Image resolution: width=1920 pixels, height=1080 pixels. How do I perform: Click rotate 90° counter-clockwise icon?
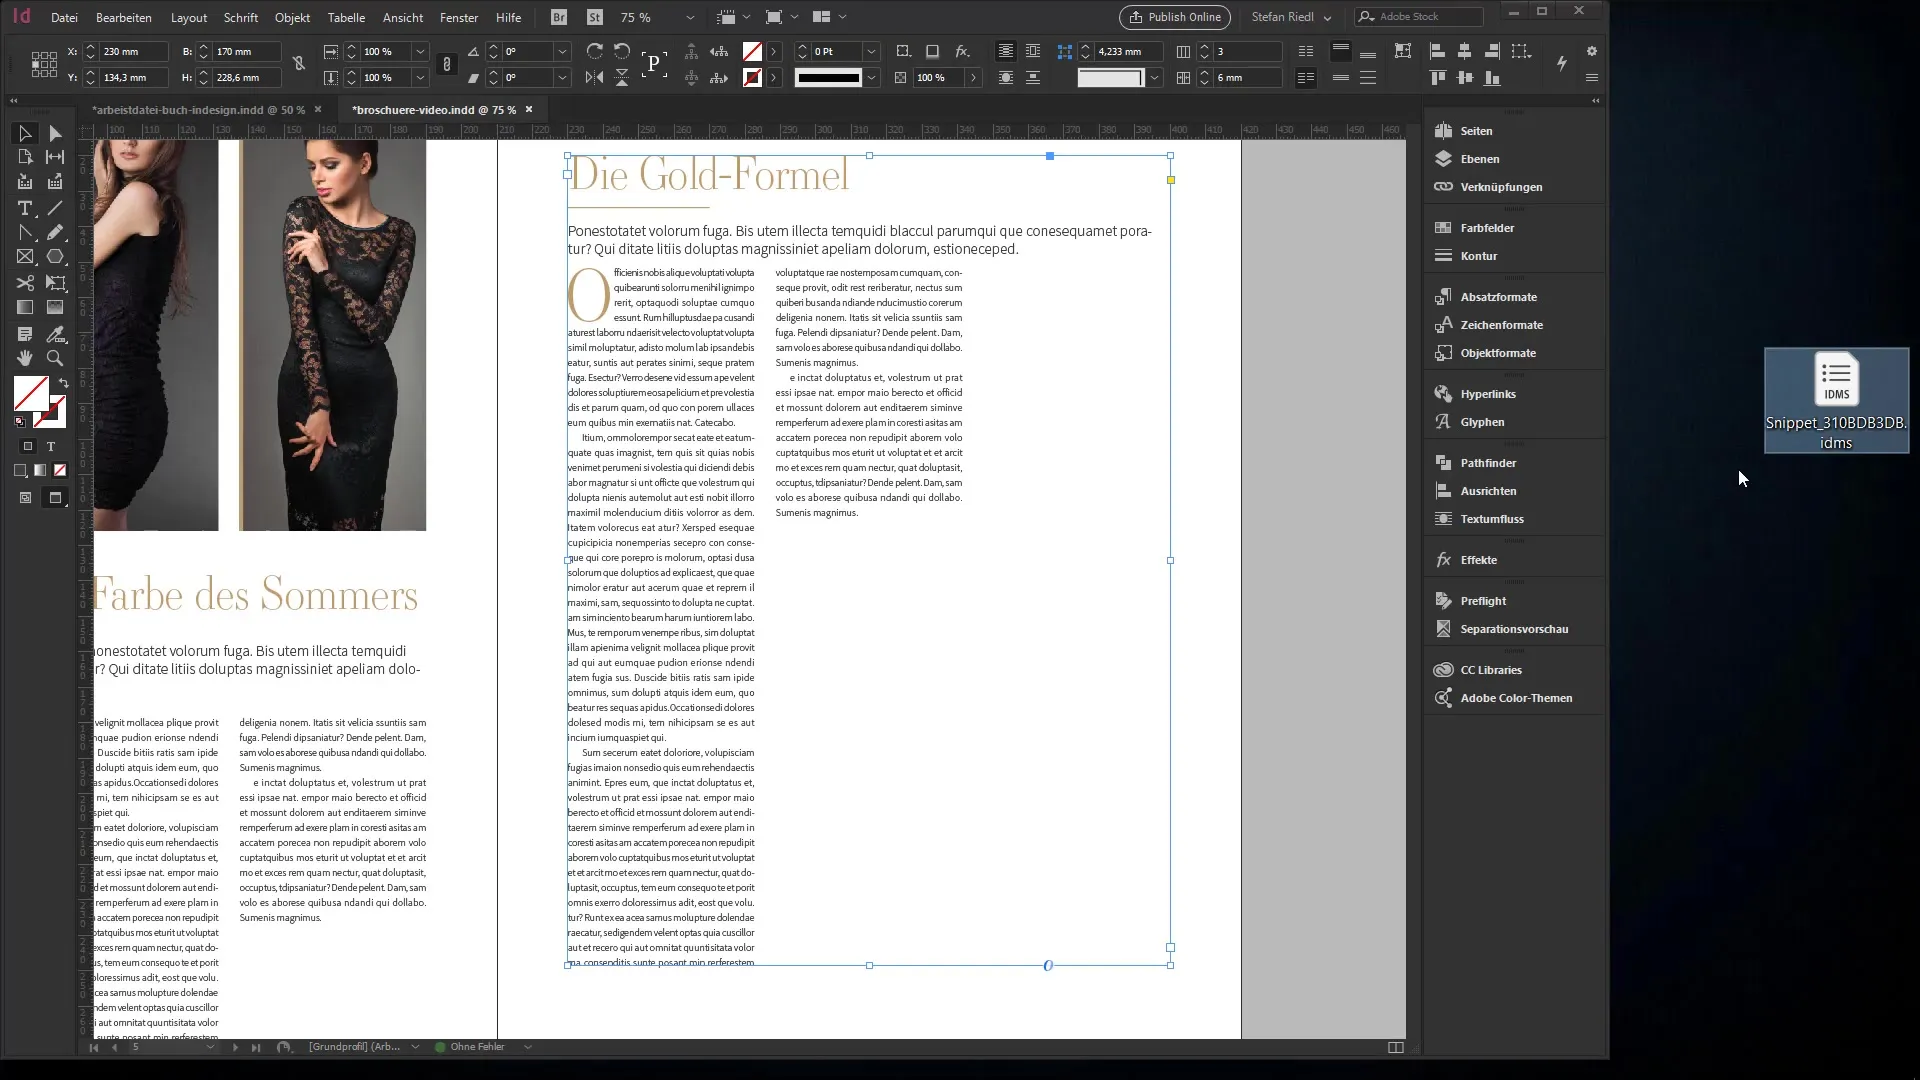(622, 51)
